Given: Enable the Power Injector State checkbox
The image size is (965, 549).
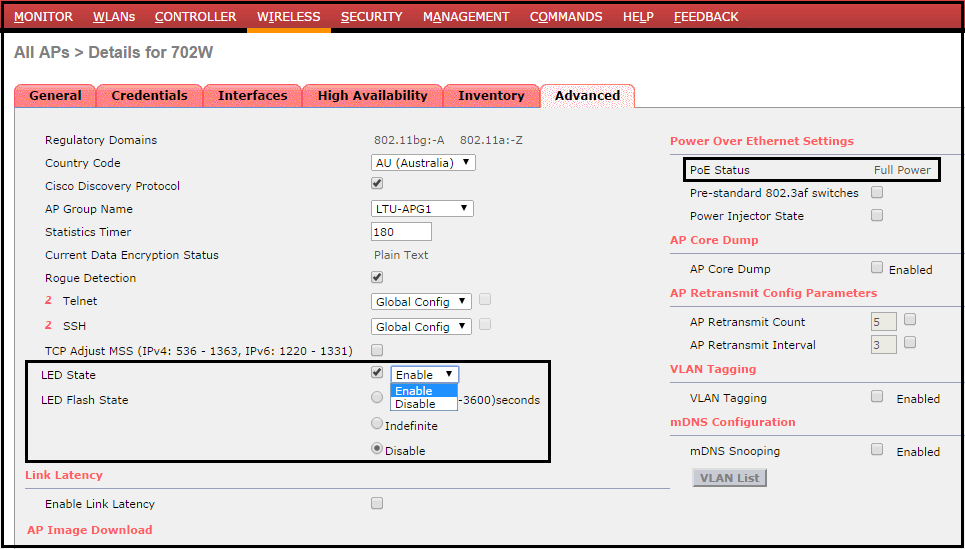Looking at the screenshot, I should pyautogui.click(x=877, y=215).
